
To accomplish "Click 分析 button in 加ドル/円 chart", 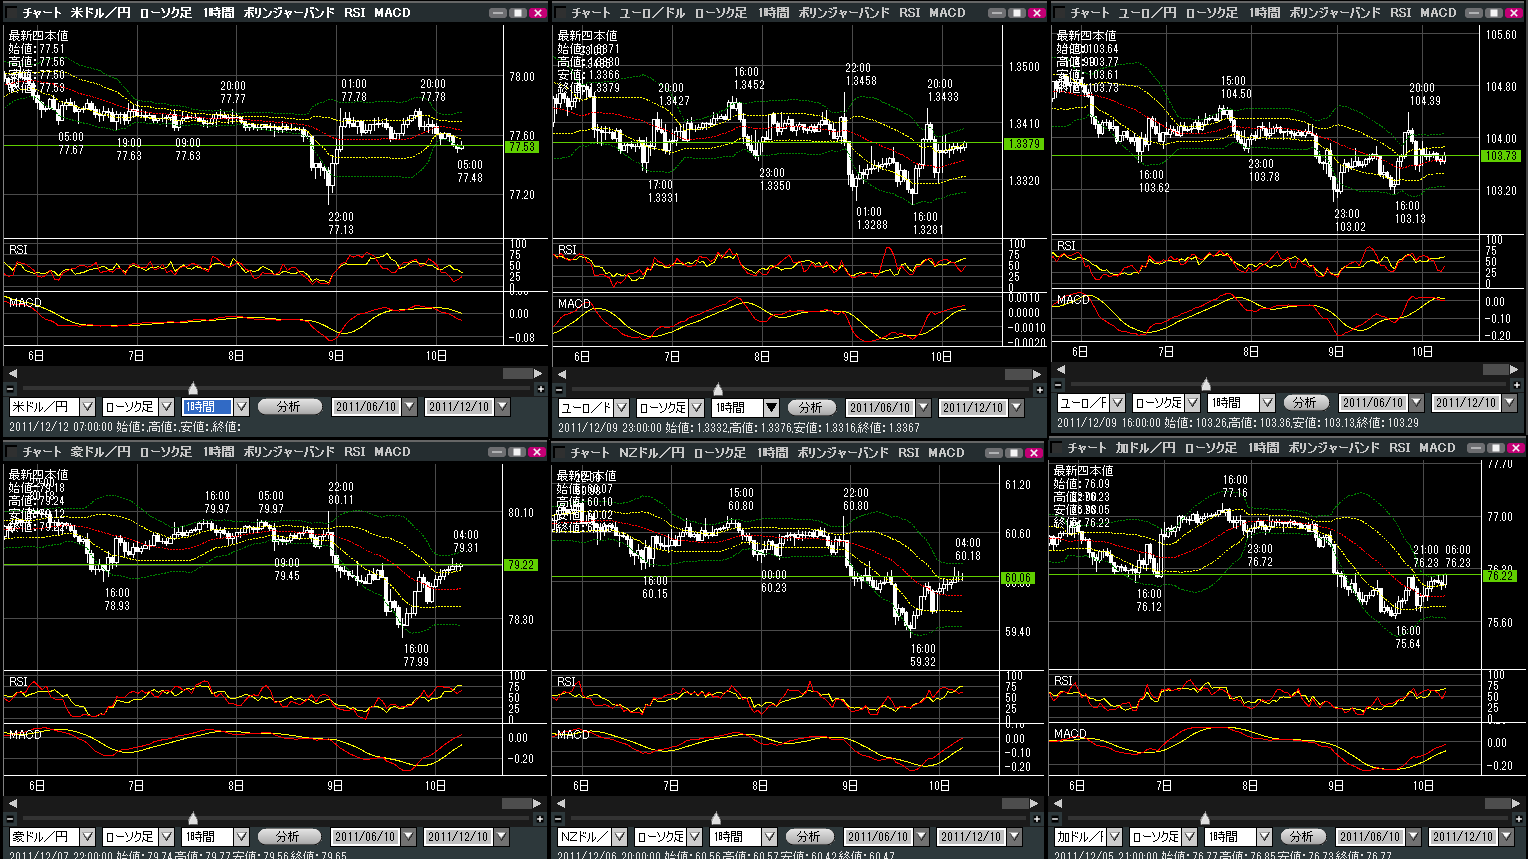I will (x=1302, y=836).
